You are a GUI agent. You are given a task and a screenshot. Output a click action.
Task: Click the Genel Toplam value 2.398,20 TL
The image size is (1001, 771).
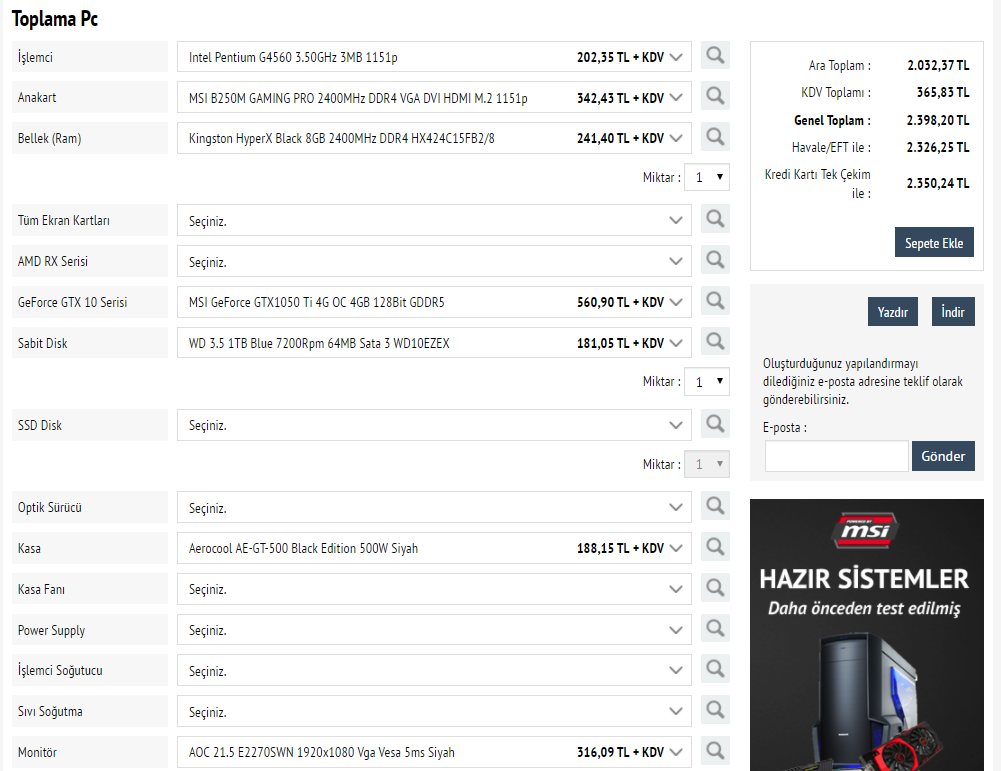click(938, 120)
